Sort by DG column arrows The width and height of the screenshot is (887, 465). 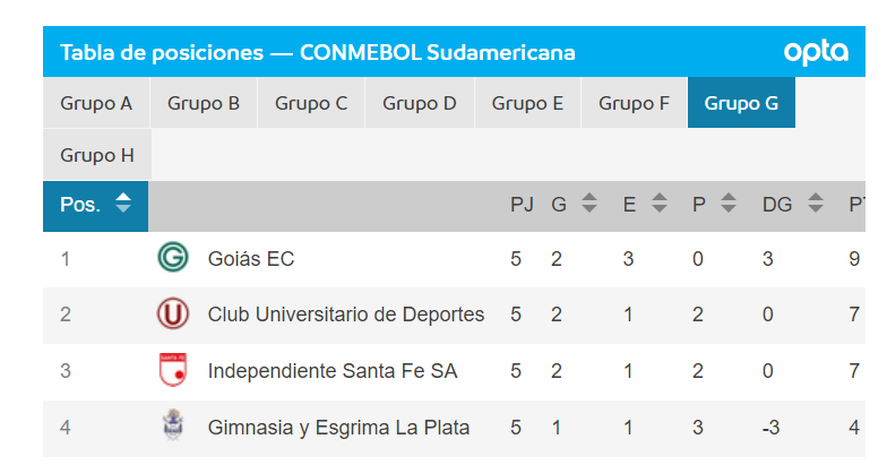click(816, 204)
